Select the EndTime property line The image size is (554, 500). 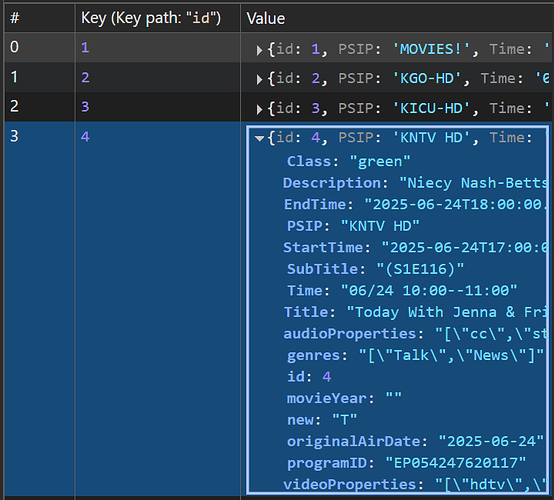coord(416,205)
